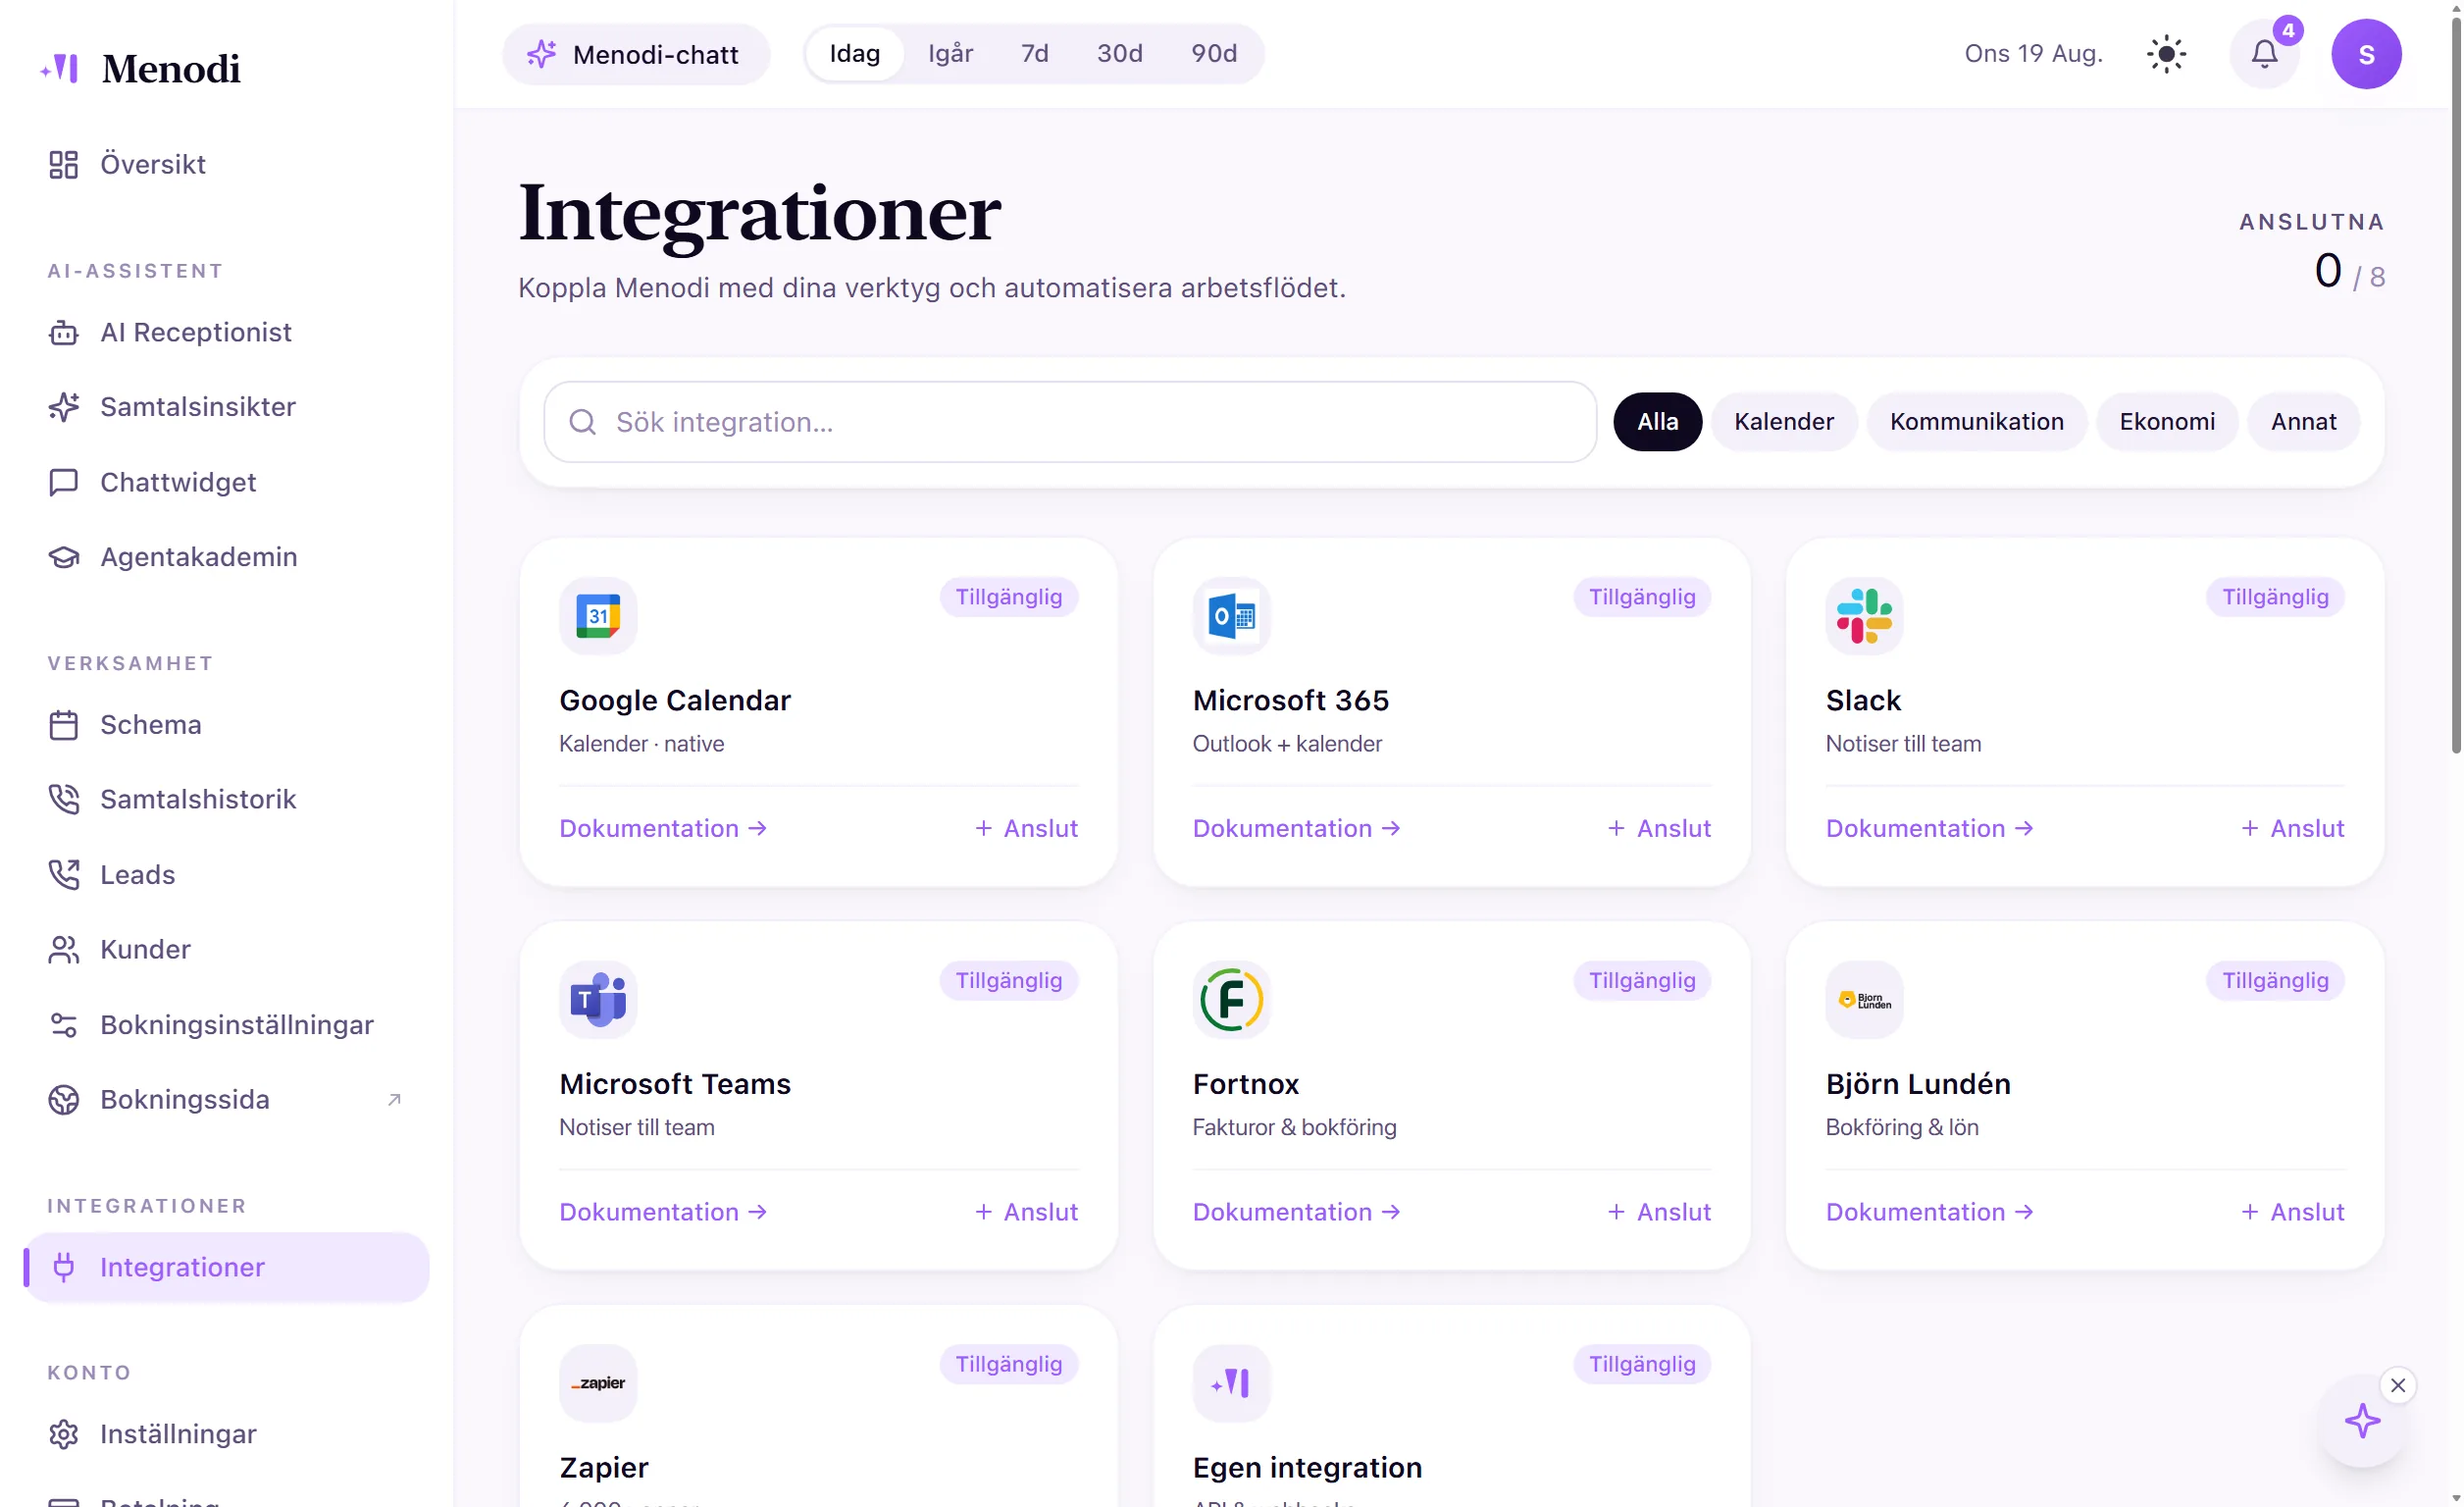Open Schema in the sidebar
This screenshot has height=1507, width=2464.
(x=226, y=724)
